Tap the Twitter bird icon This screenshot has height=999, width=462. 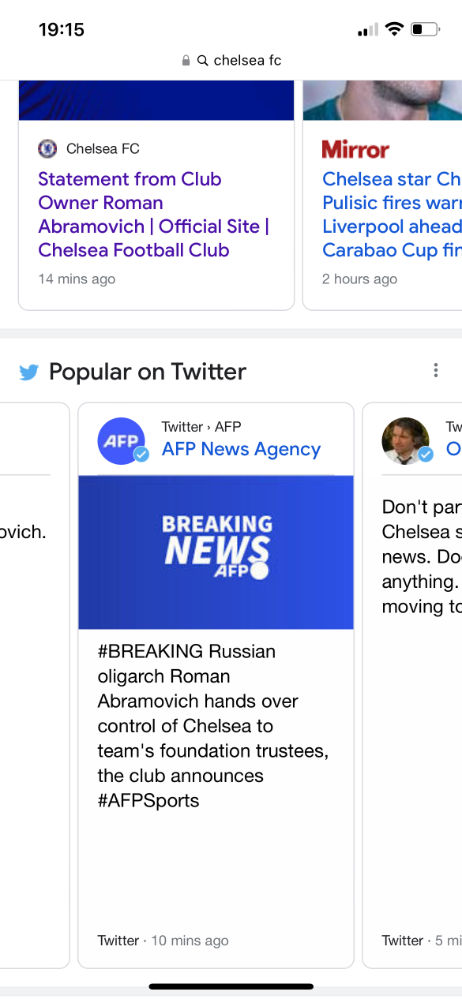point(29,372)
